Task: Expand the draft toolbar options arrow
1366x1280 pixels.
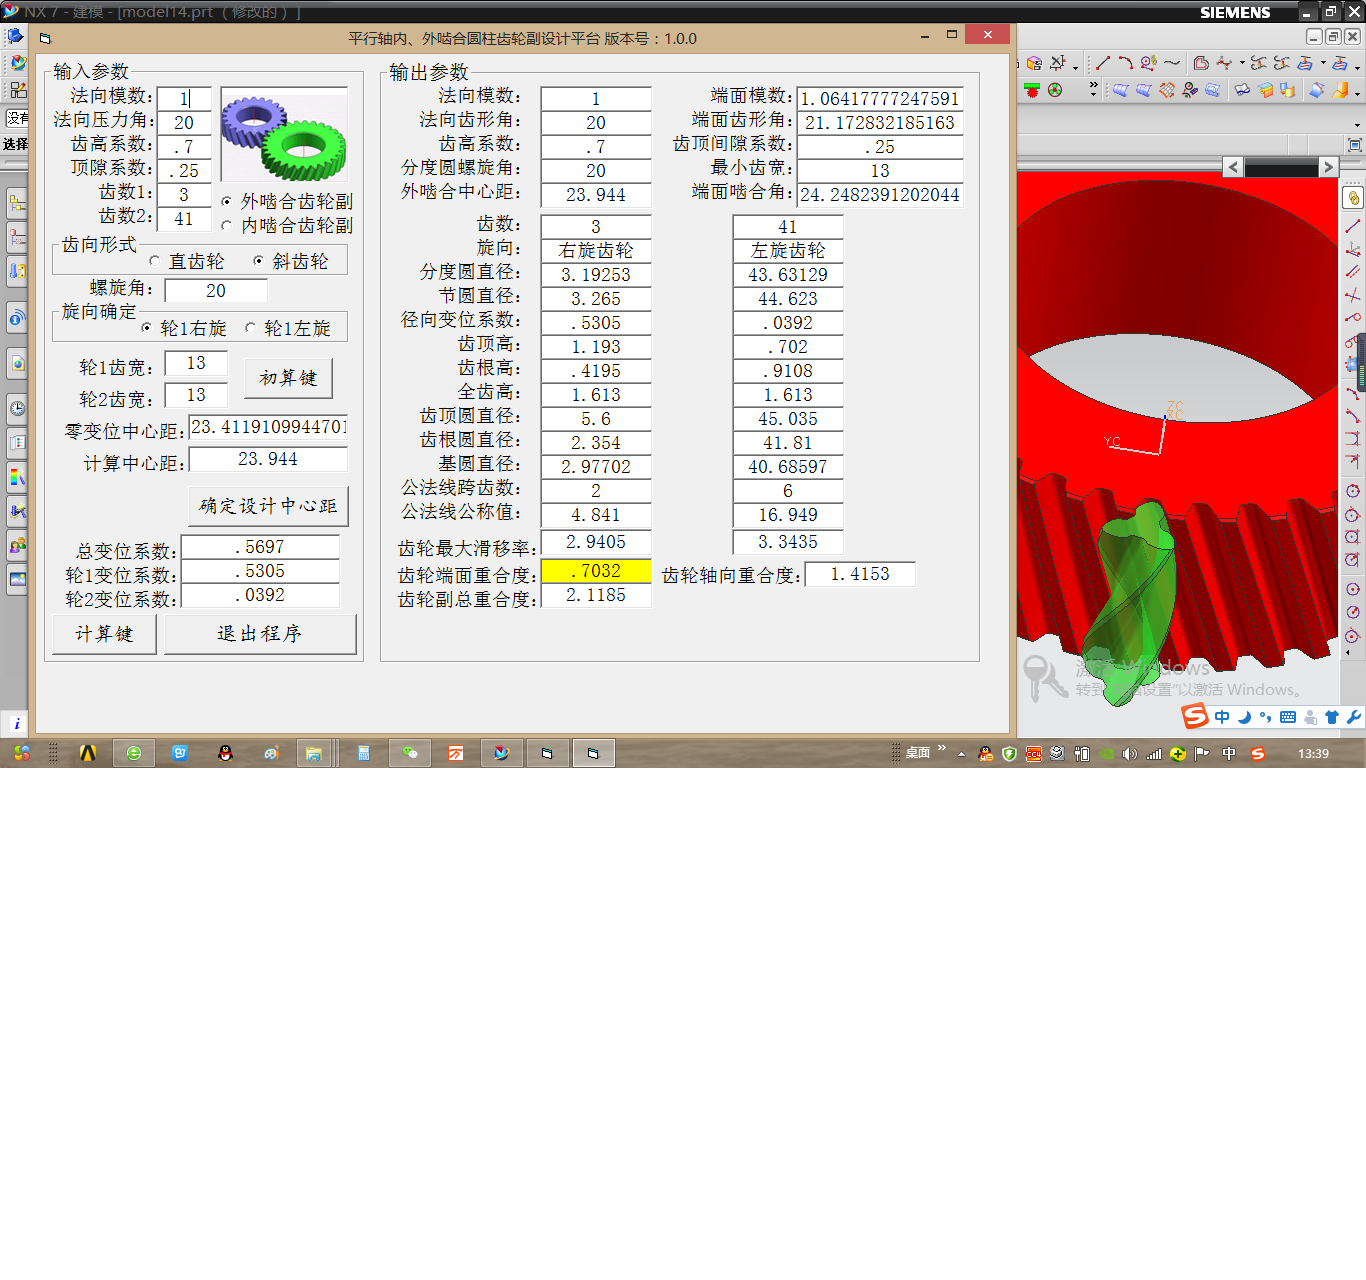Action: [x=1357, y=93]
